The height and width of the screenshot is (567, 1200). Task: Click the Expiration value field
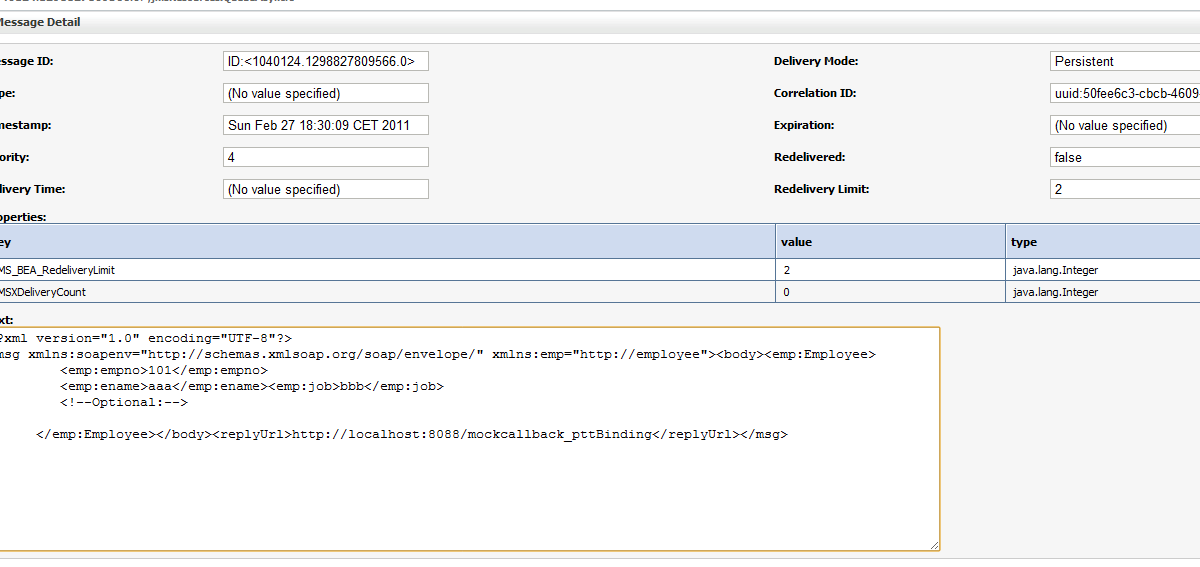(x=1125, y=125)
